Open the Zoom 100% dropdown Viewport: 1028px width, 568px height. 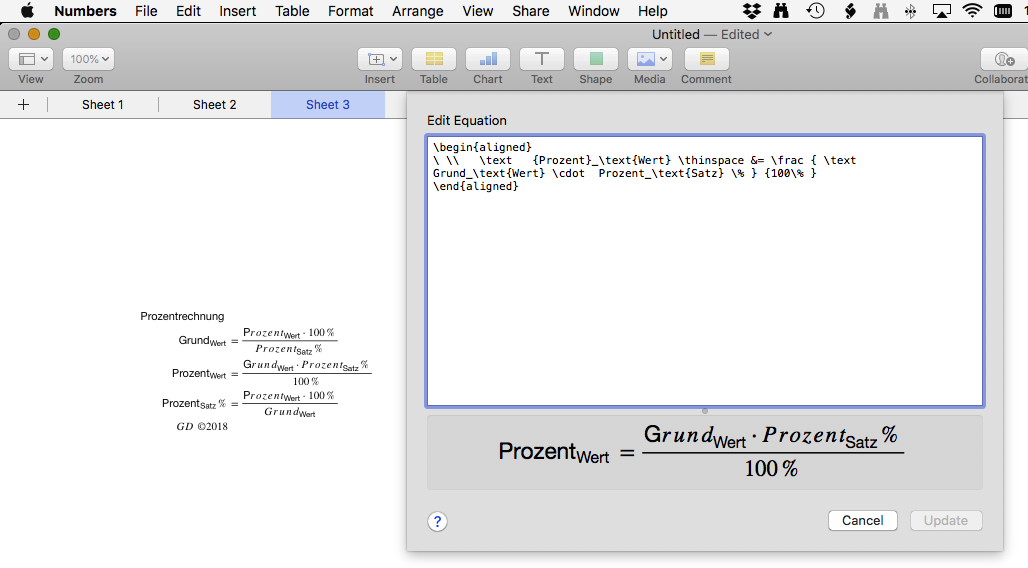pyautogui.click(x=88, y=59)
